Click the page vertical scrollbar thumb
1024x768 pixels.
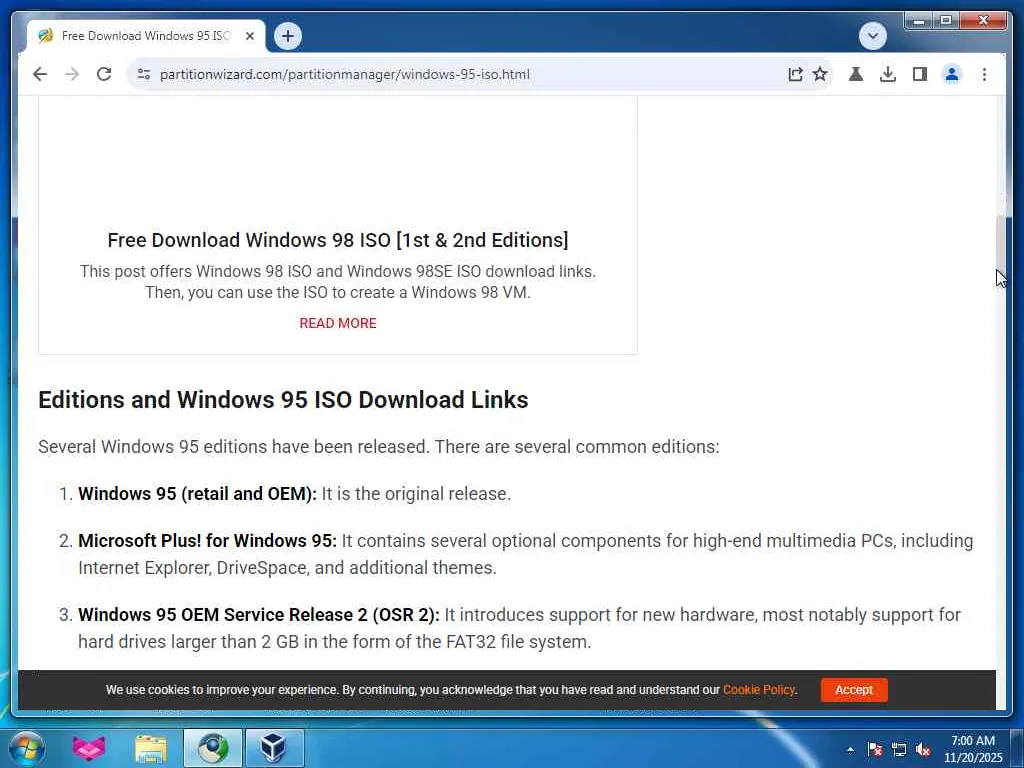(1000, 245)
